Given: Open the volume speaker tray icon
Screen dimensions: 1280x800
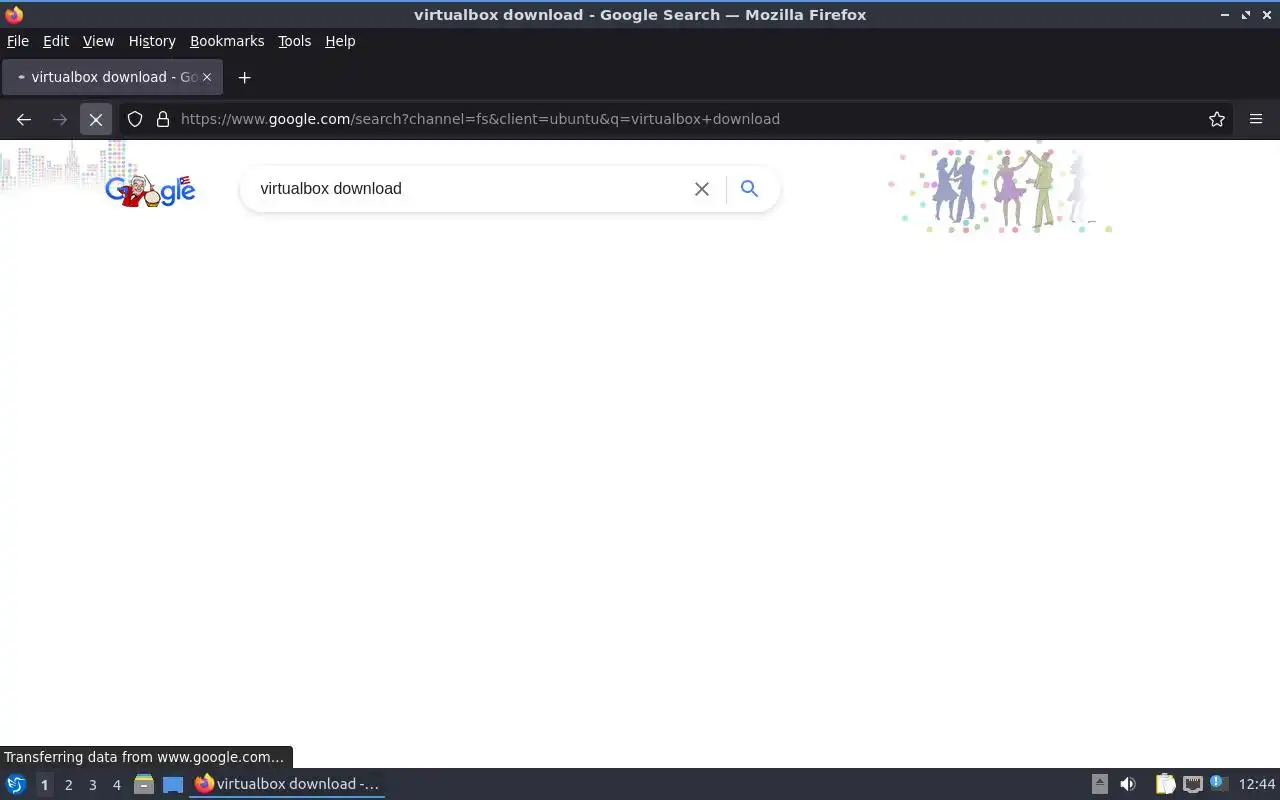Looking at the screenshot, I should pyautogui.click(x=1128, y=784).
